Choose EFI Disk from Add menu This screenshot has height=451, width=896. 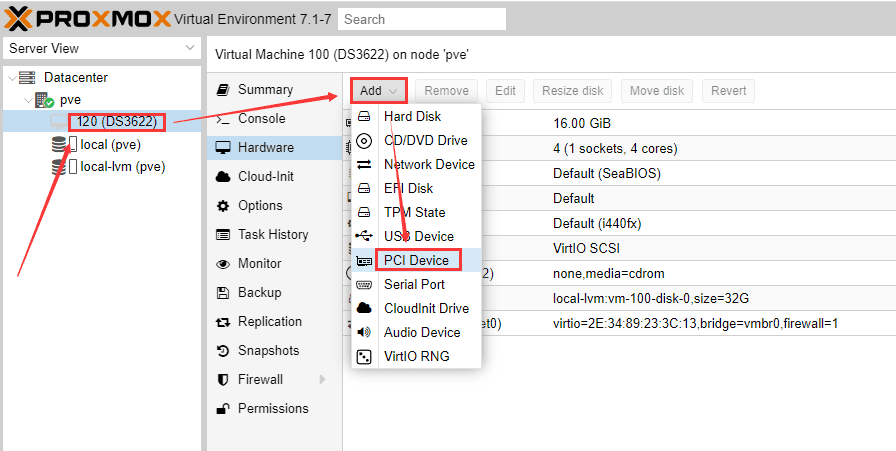417,189
